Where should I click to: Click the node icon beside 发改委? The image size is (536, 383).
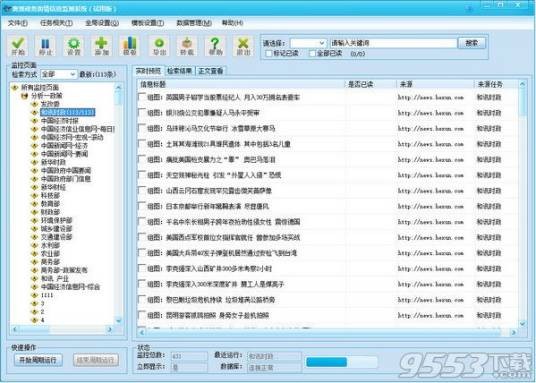(x=34, y=104)
